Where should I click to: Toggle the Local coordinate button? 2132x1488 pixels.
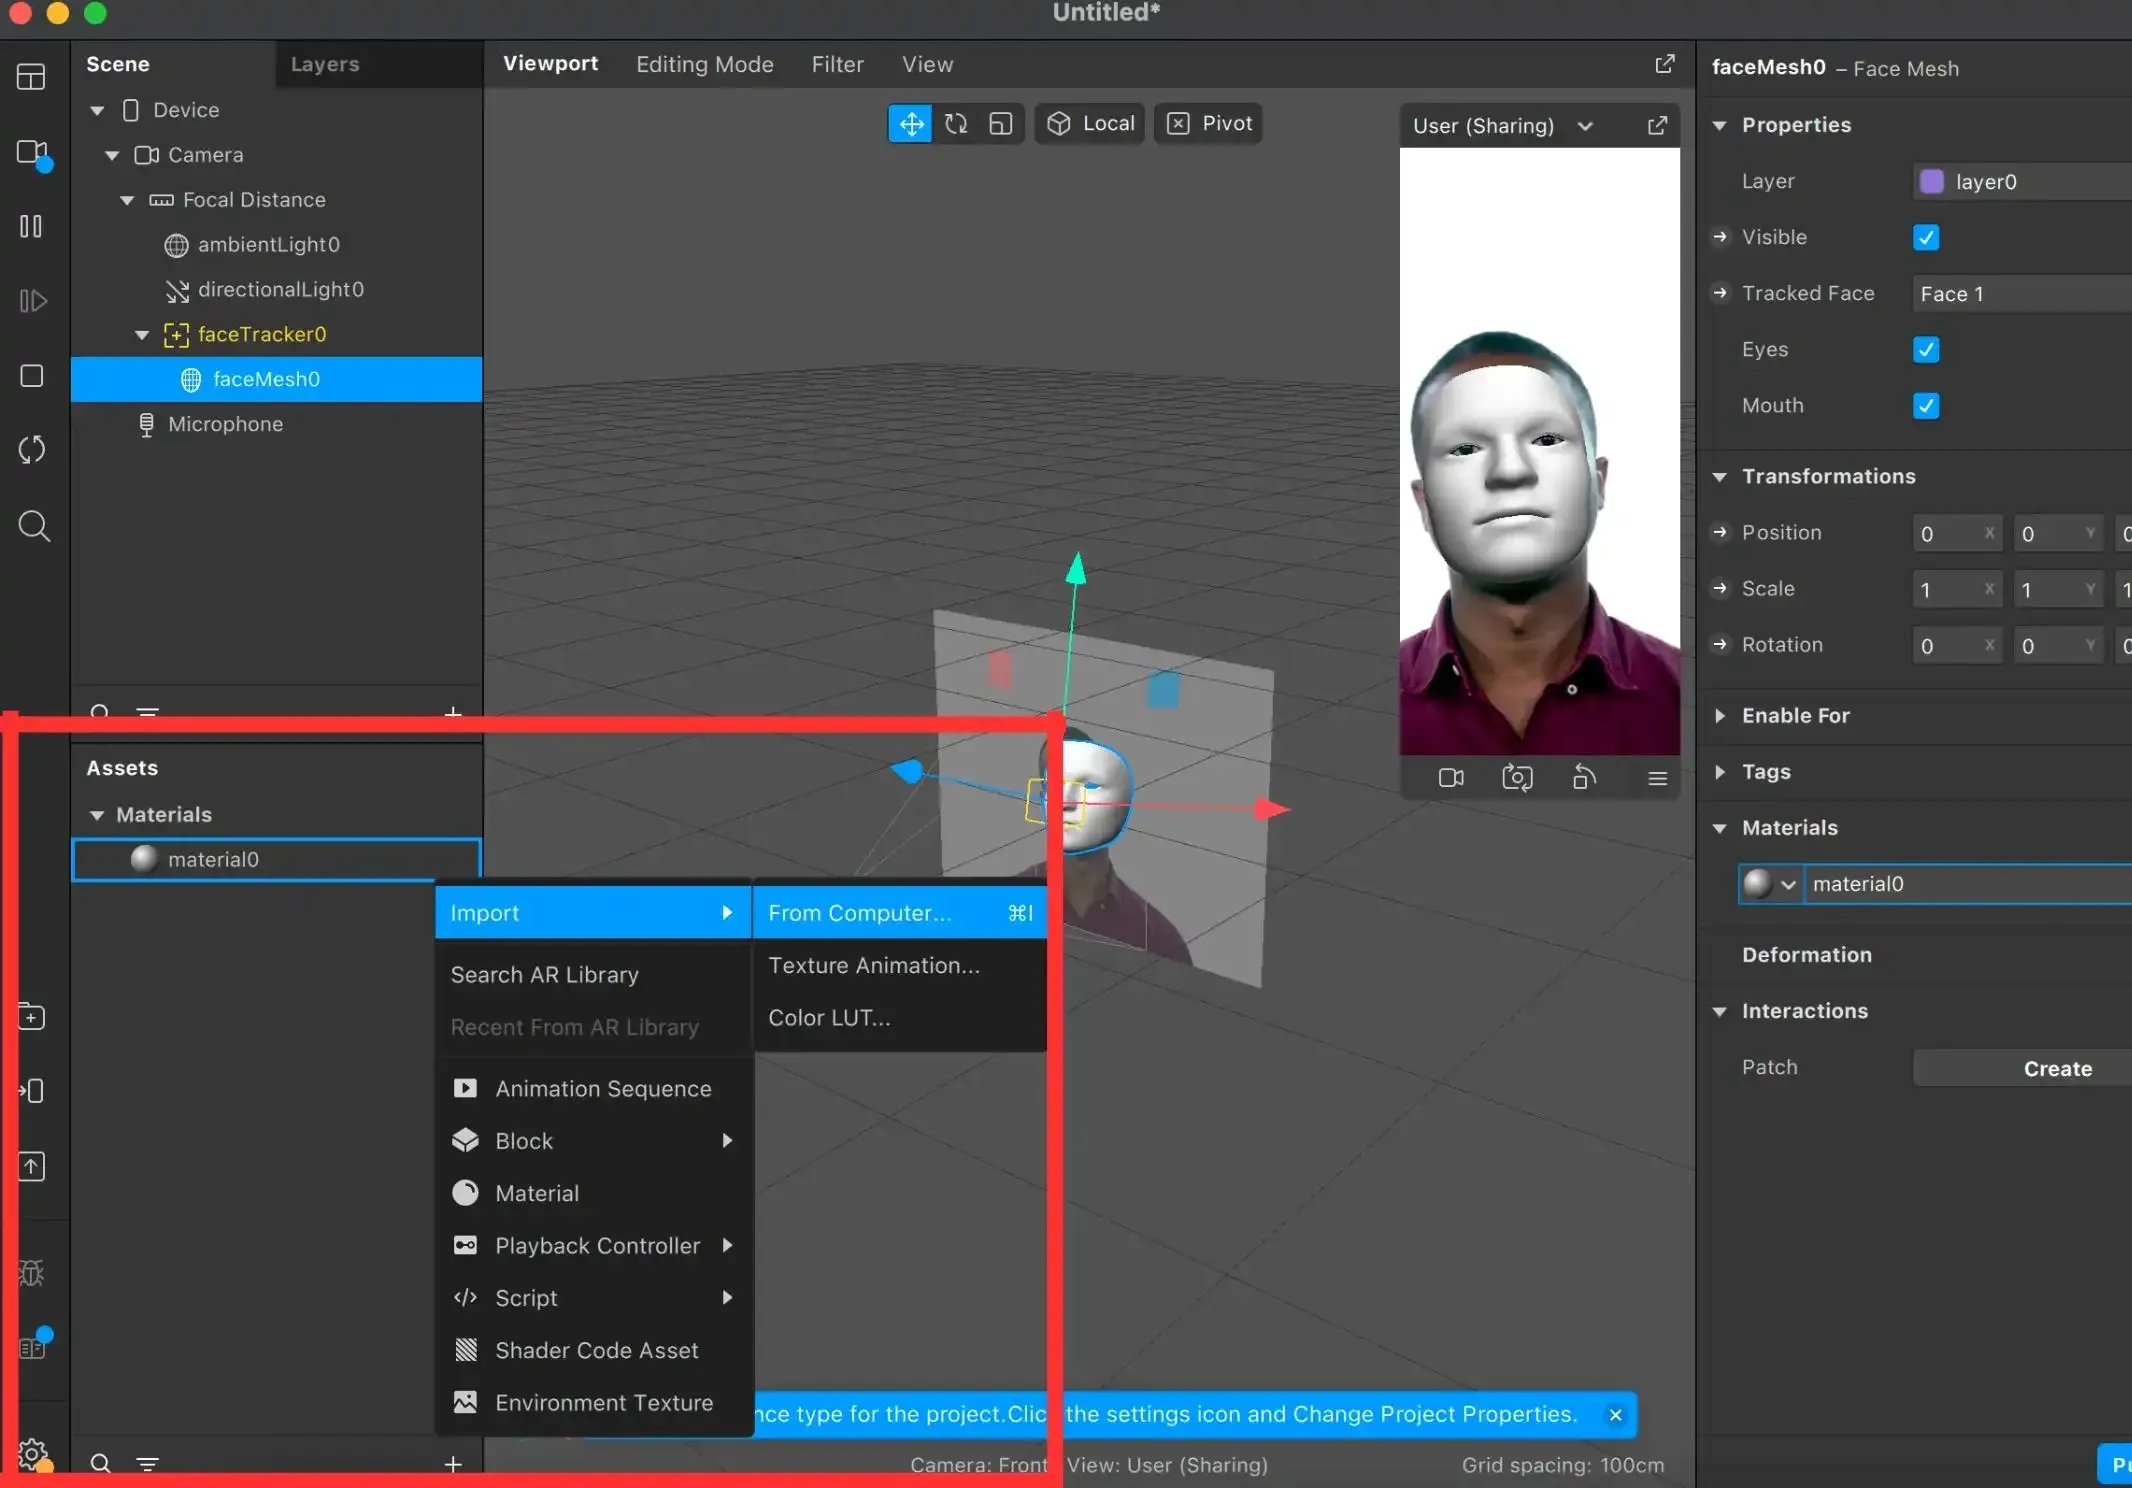[x=1090, y=124]
